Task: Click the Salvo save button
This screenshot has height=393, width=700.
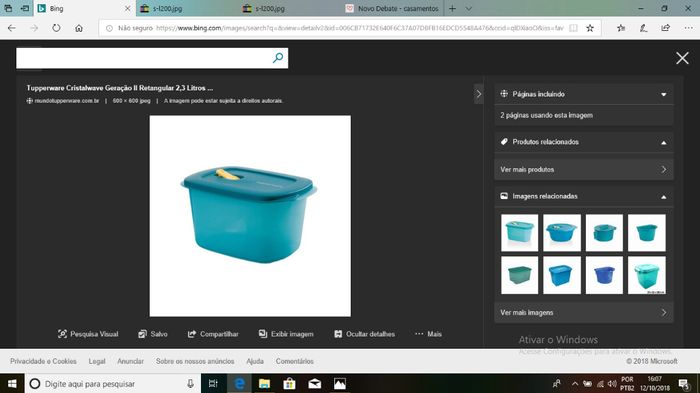Action: pyautogui.click(x=153, y=334)
